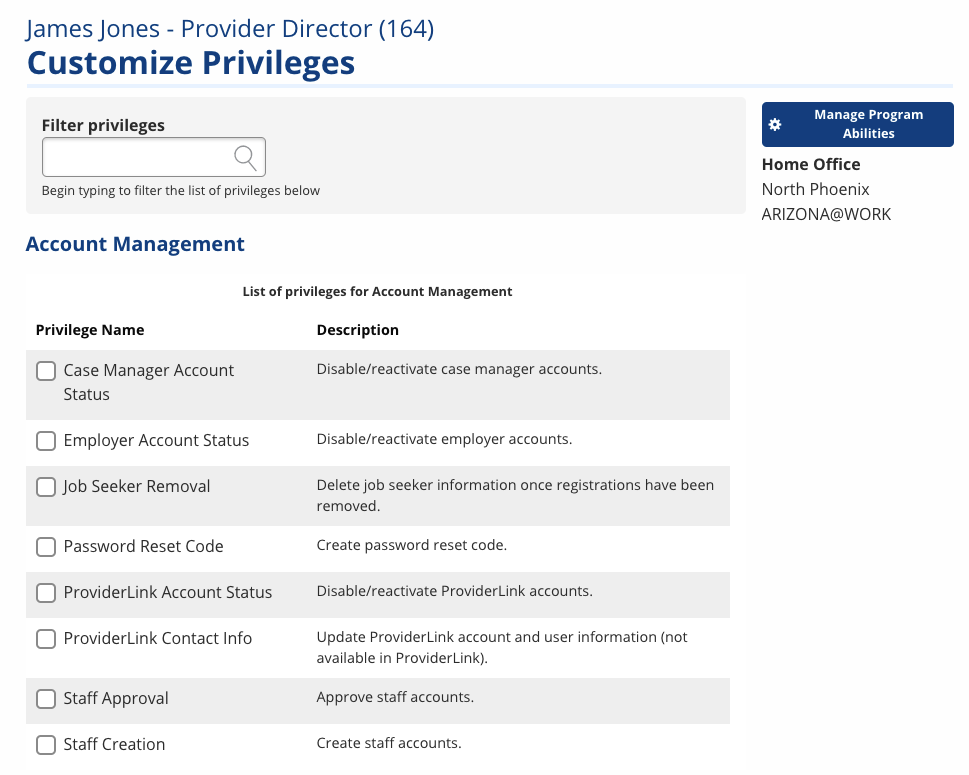
Task: Click the 'ProviderLink Account Status' label text
Action: pyautogui.click(x=167, y=592)
